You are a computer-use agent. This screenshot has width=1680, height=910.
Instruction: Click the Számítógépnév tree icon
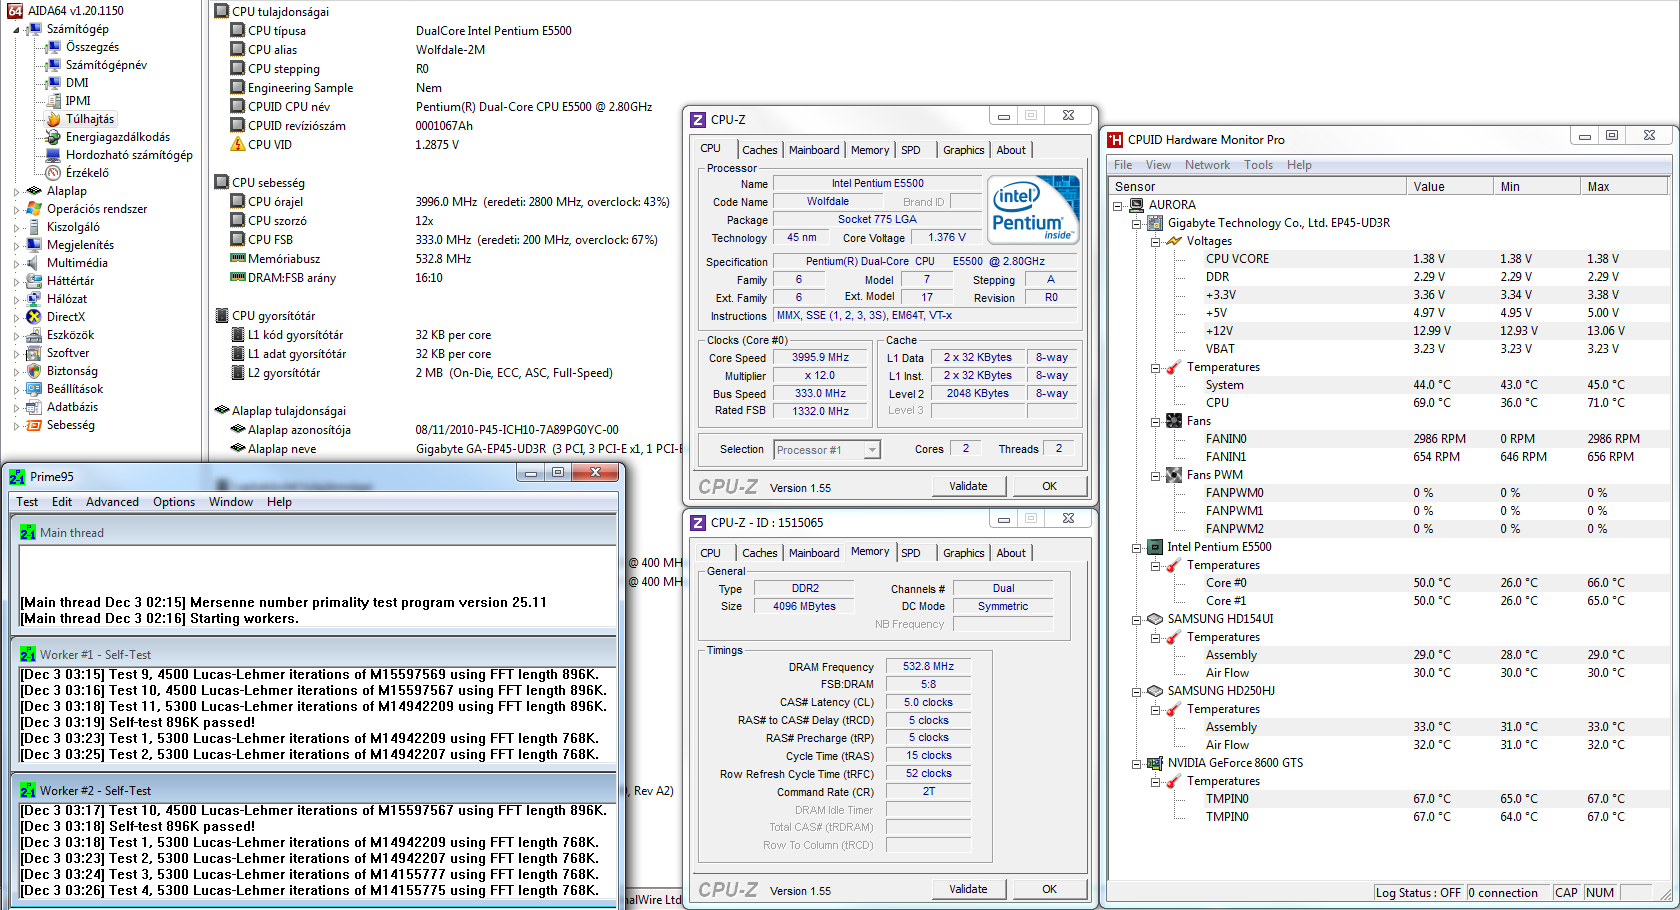tap(54, 65)
